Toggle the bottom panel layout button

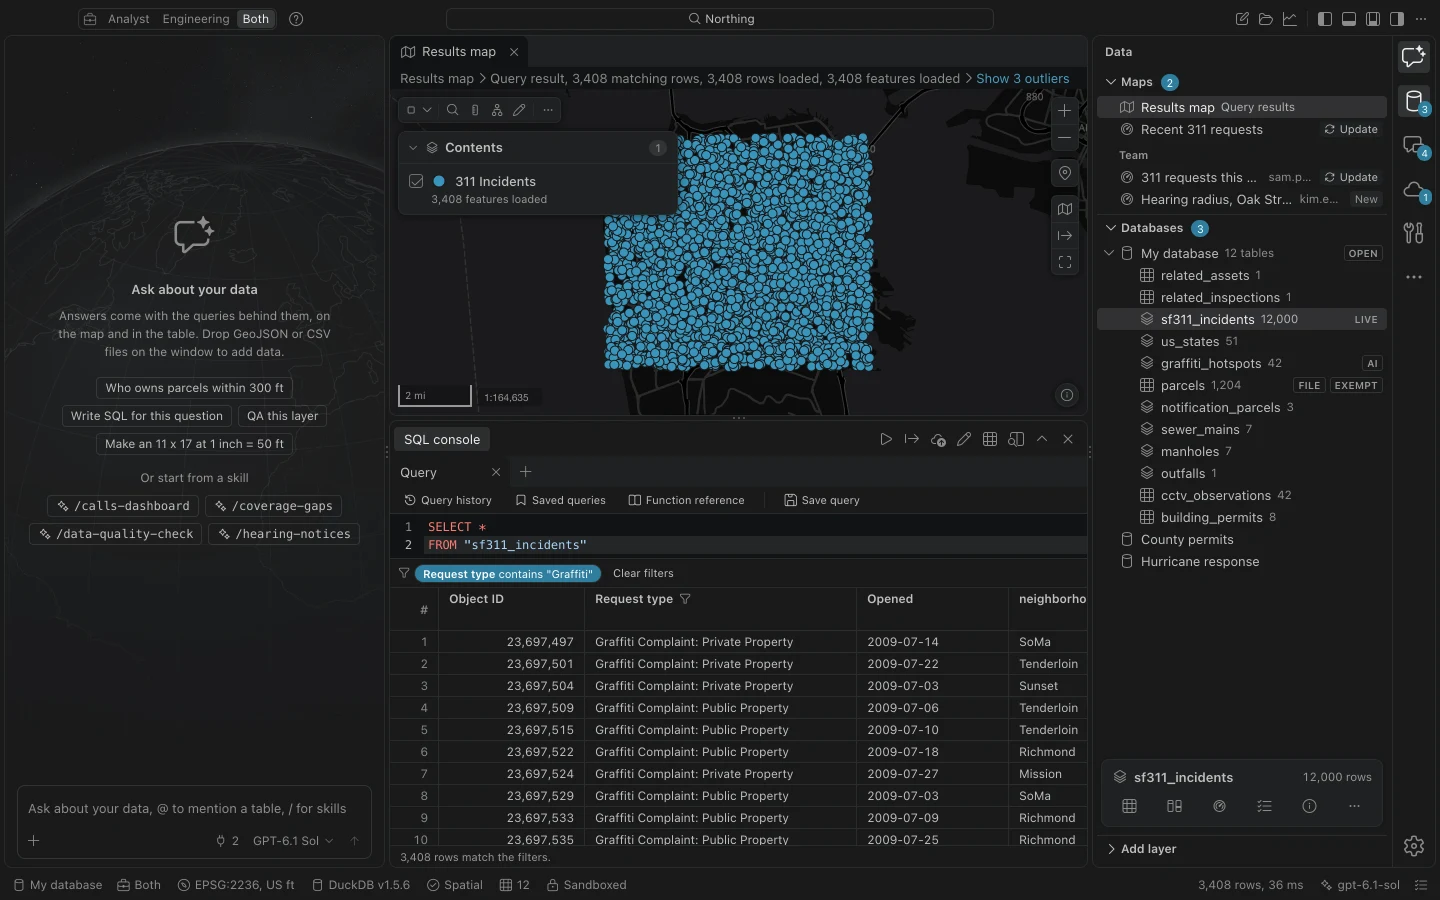pyautogui.click(x=1349, y=19)
